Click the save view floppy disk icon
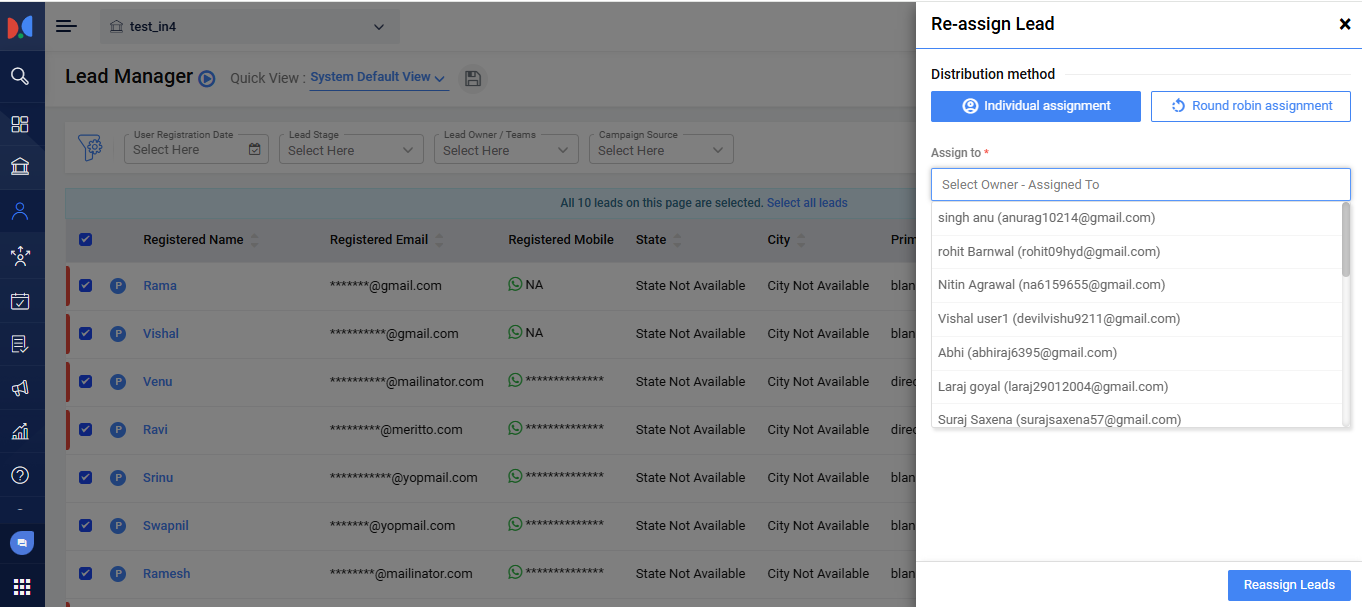This screenshot has width=1362, height=607. click(474, 78)
